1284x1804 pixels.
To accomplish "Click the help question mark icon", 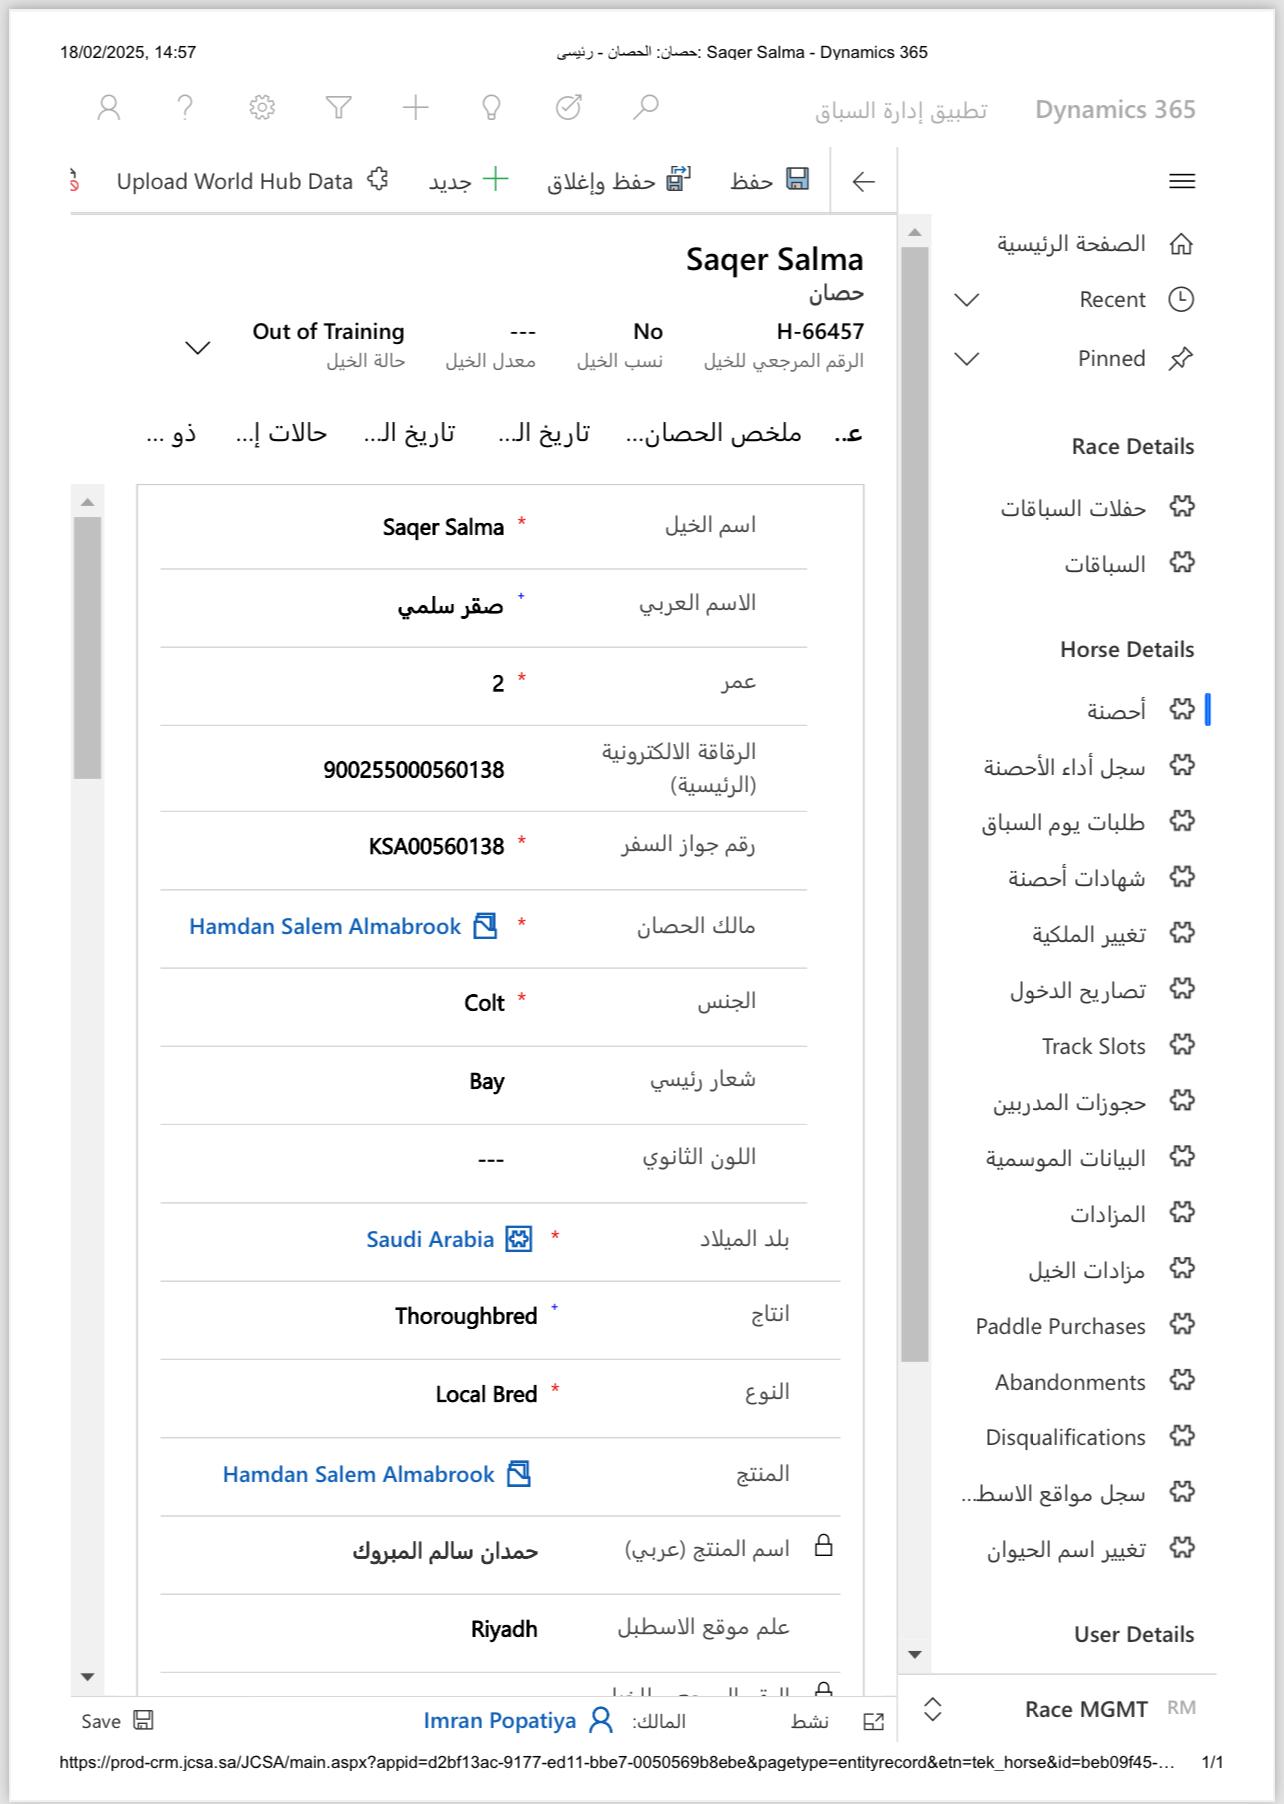I will coord(185,107).
